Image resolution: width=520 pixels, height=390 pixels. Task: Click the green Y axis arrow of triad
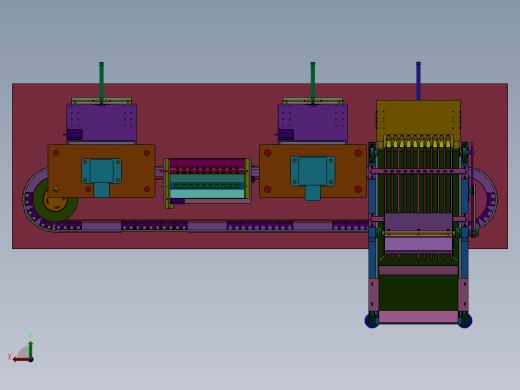click(x=30, y=349)
